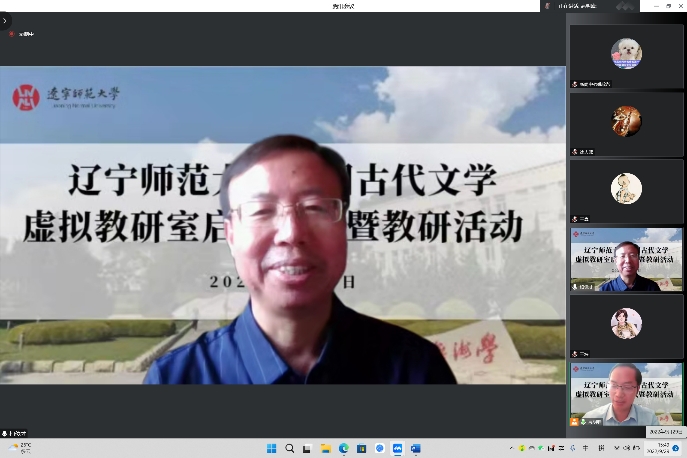Viewport: 687px width, 458px height.
Task: Open the Word app on the taskbar
Action: point(415,449)
